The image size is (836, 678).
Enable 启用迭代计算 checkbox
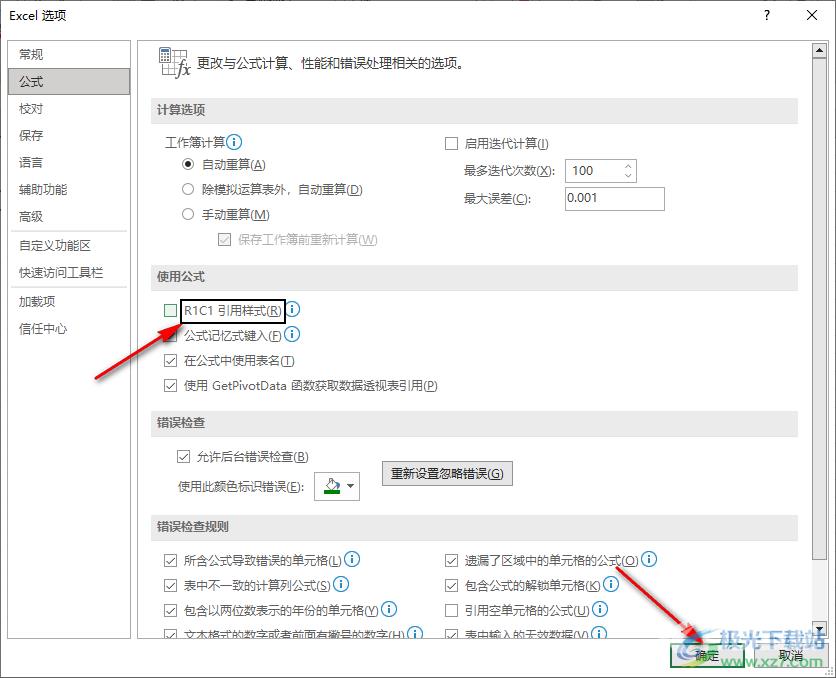coord(451,143)
